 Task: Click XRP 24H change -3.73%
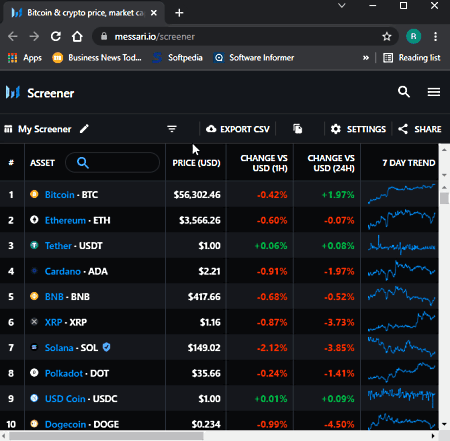tap(339, 322)
